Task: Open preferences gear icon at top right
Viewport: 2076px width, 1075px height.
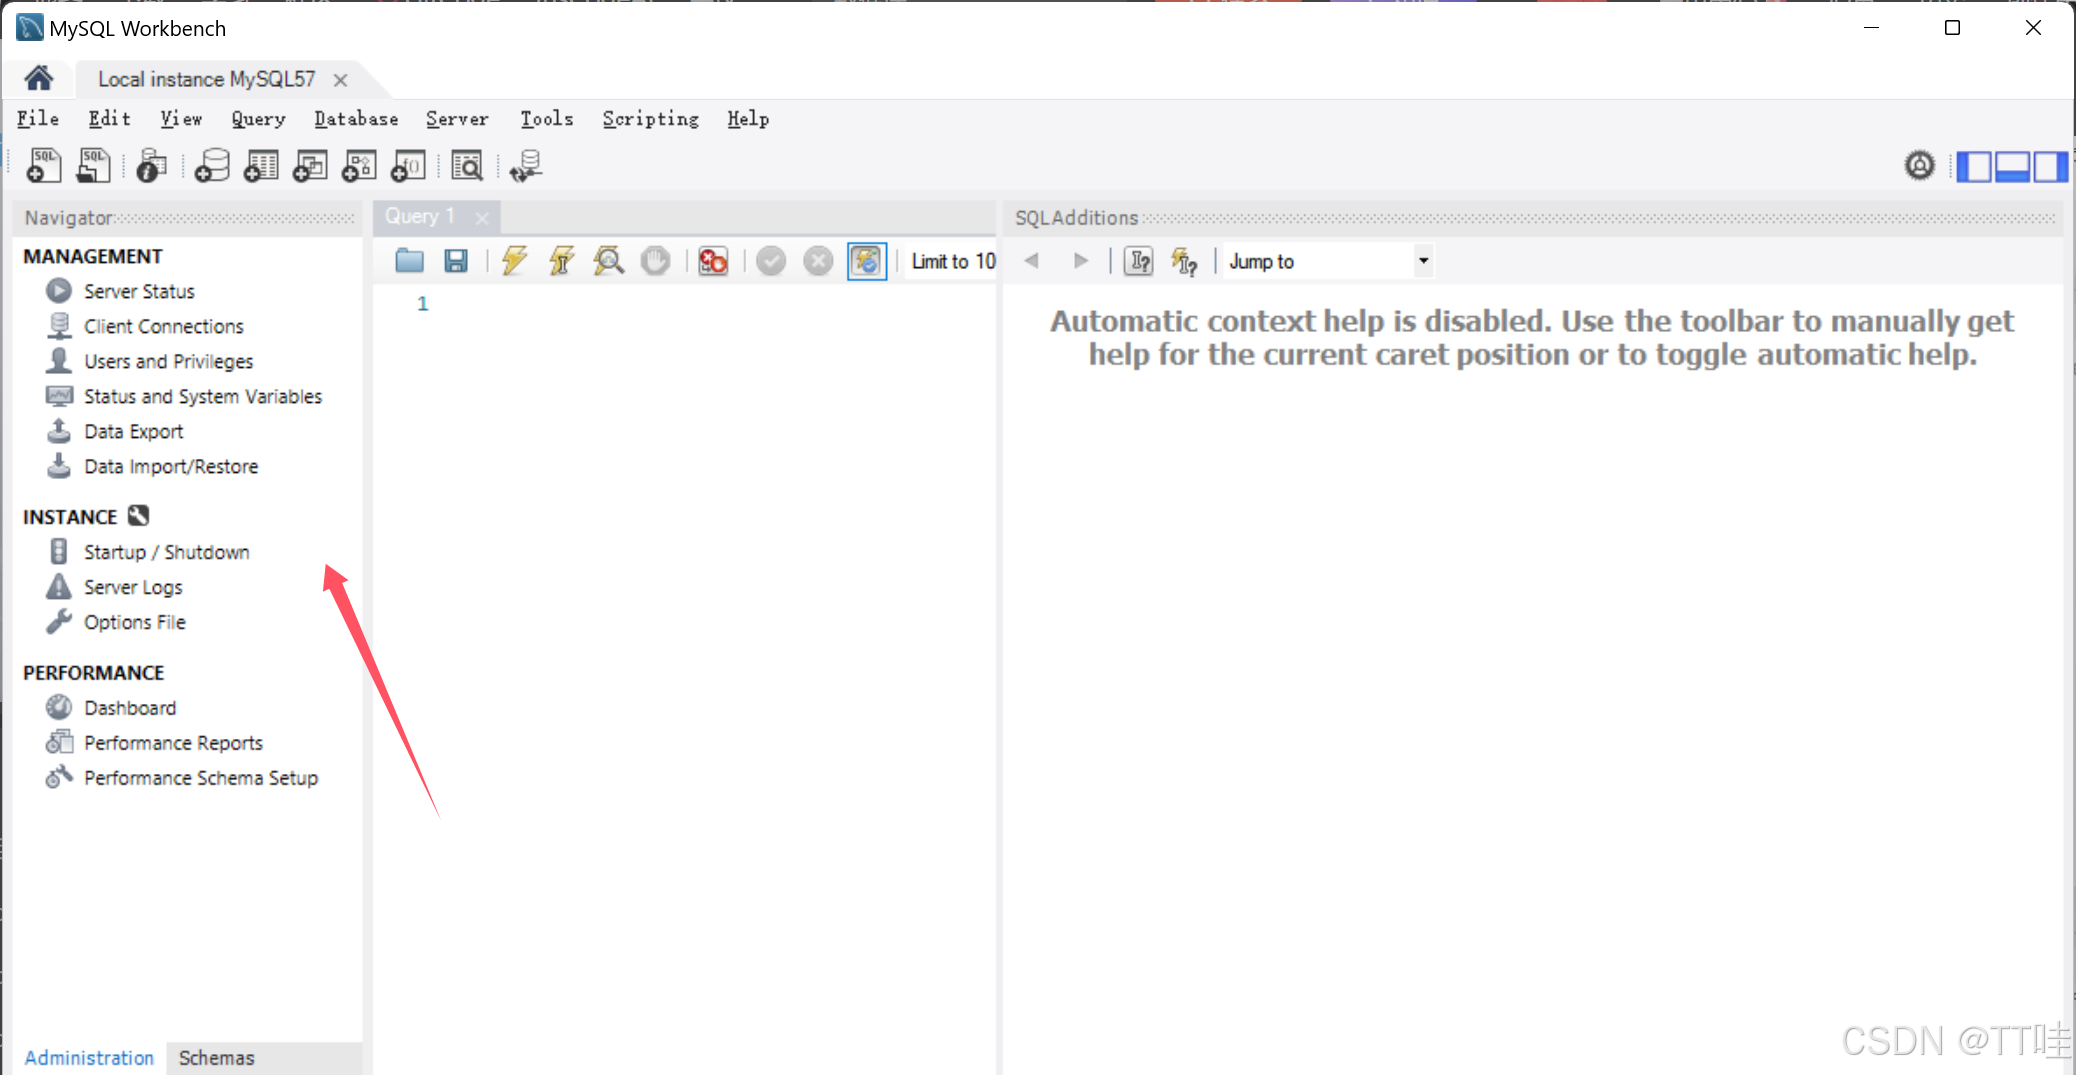Action: (1919, 165)
